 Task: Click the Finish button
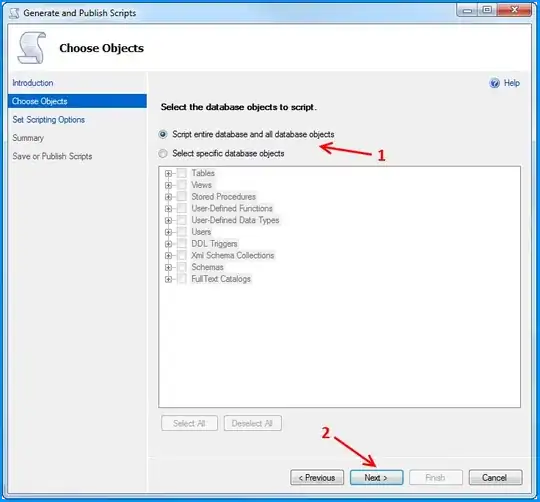436,478
